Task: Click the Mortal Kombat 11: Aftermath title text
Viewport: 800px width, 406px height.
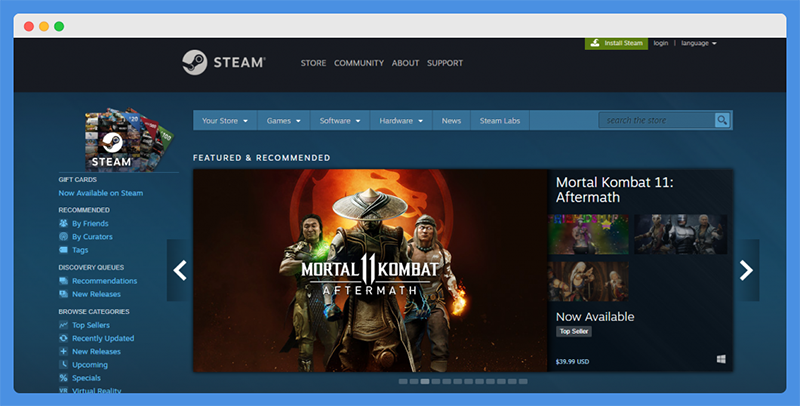Action: (614, 190)
